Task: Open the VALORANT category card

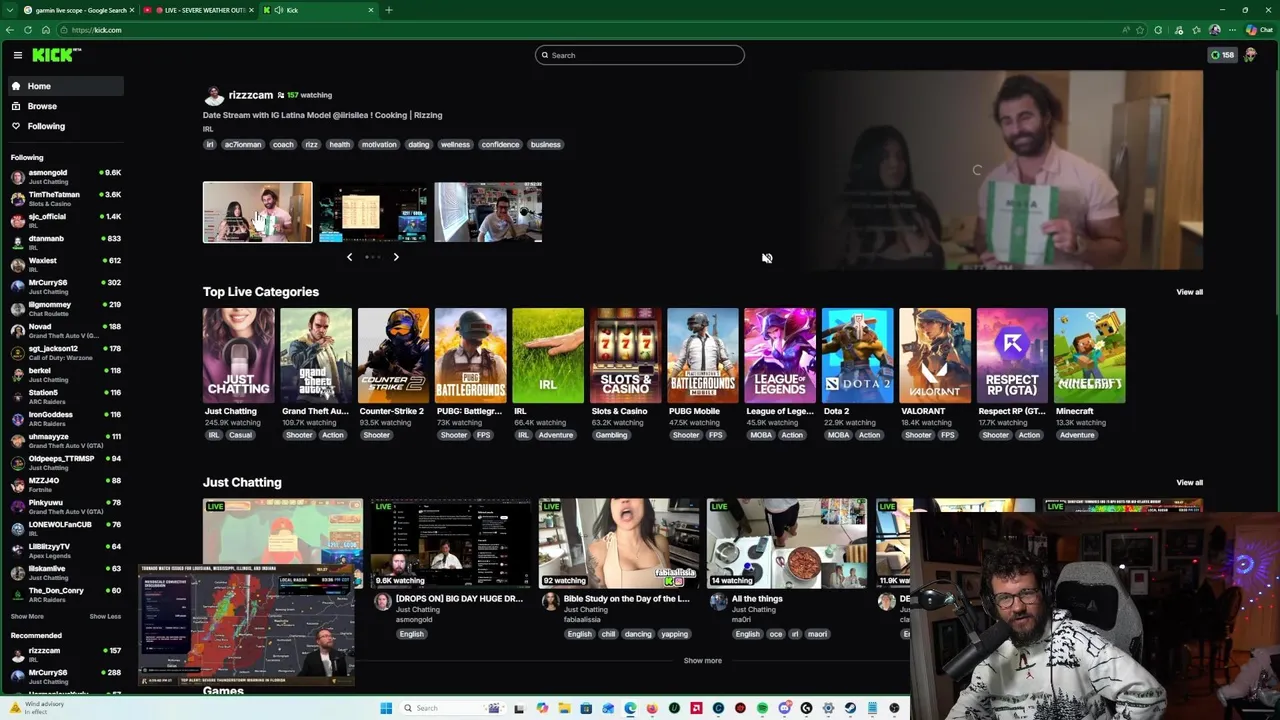Action: [935, 356]
